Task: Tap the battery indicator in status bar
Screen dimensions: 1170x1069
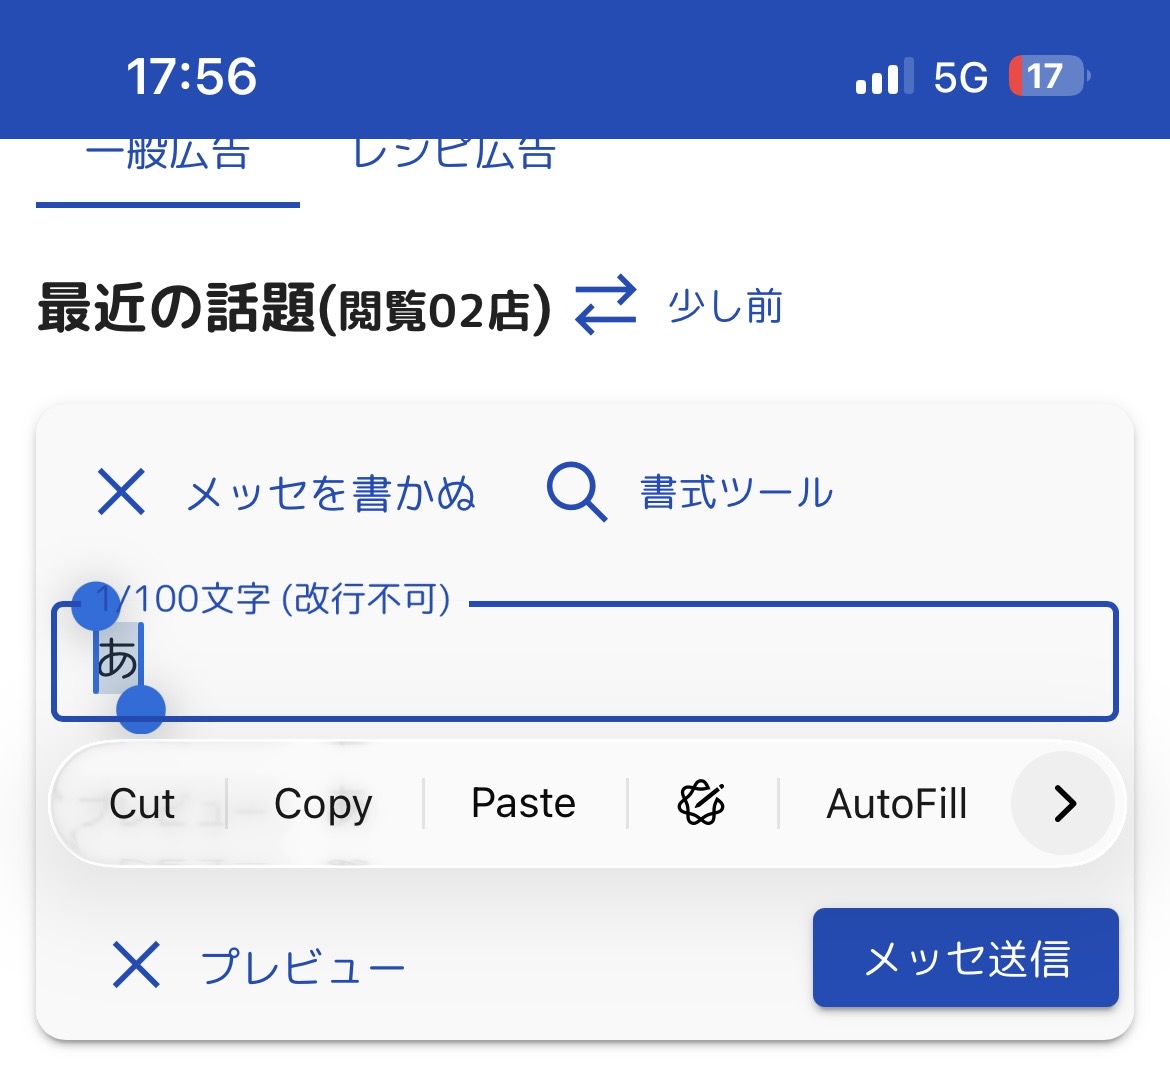Action: pyautogui.click(x=1049, y=75)
